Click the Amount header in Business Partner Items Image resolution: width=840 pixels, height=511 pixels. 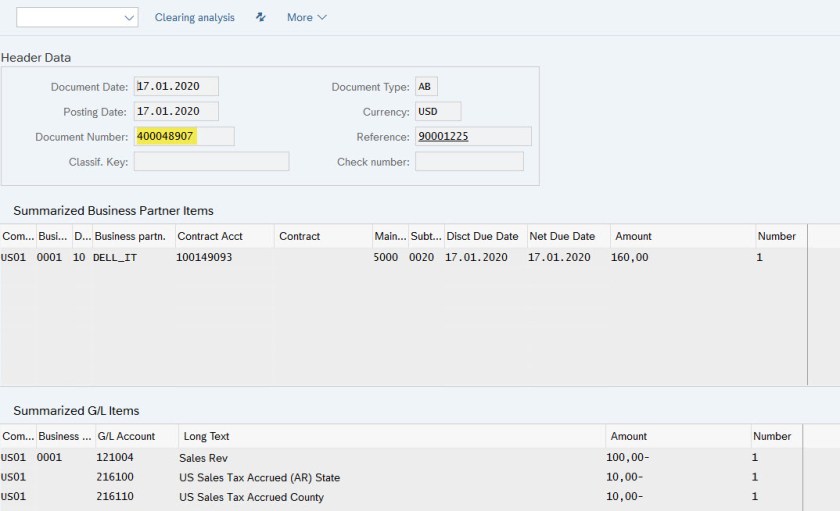pos(633,236)
